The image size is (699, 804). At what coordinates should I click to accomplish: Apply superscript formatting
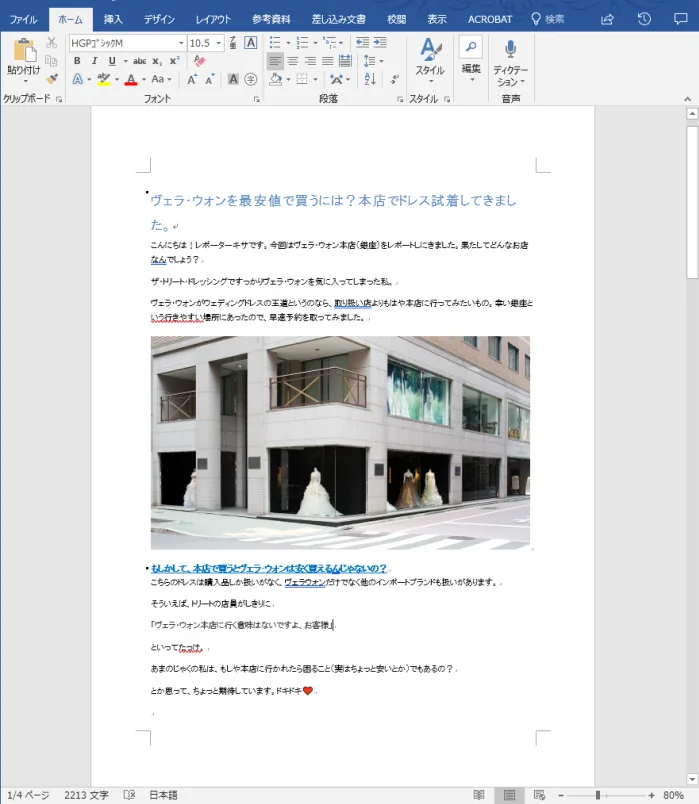tap(174, 61)
